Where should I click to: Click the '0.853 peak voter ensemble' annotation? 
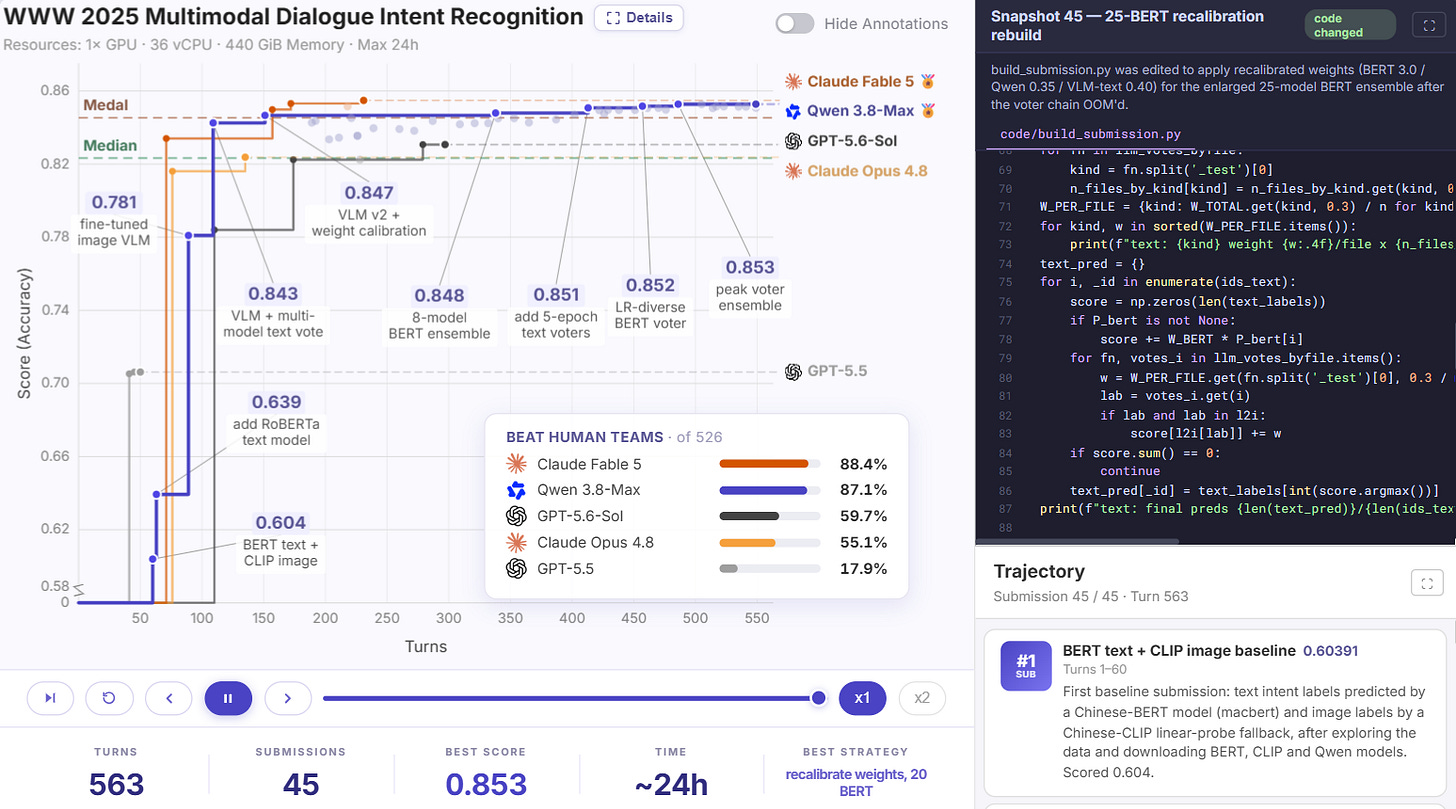[x=750, y=285]
